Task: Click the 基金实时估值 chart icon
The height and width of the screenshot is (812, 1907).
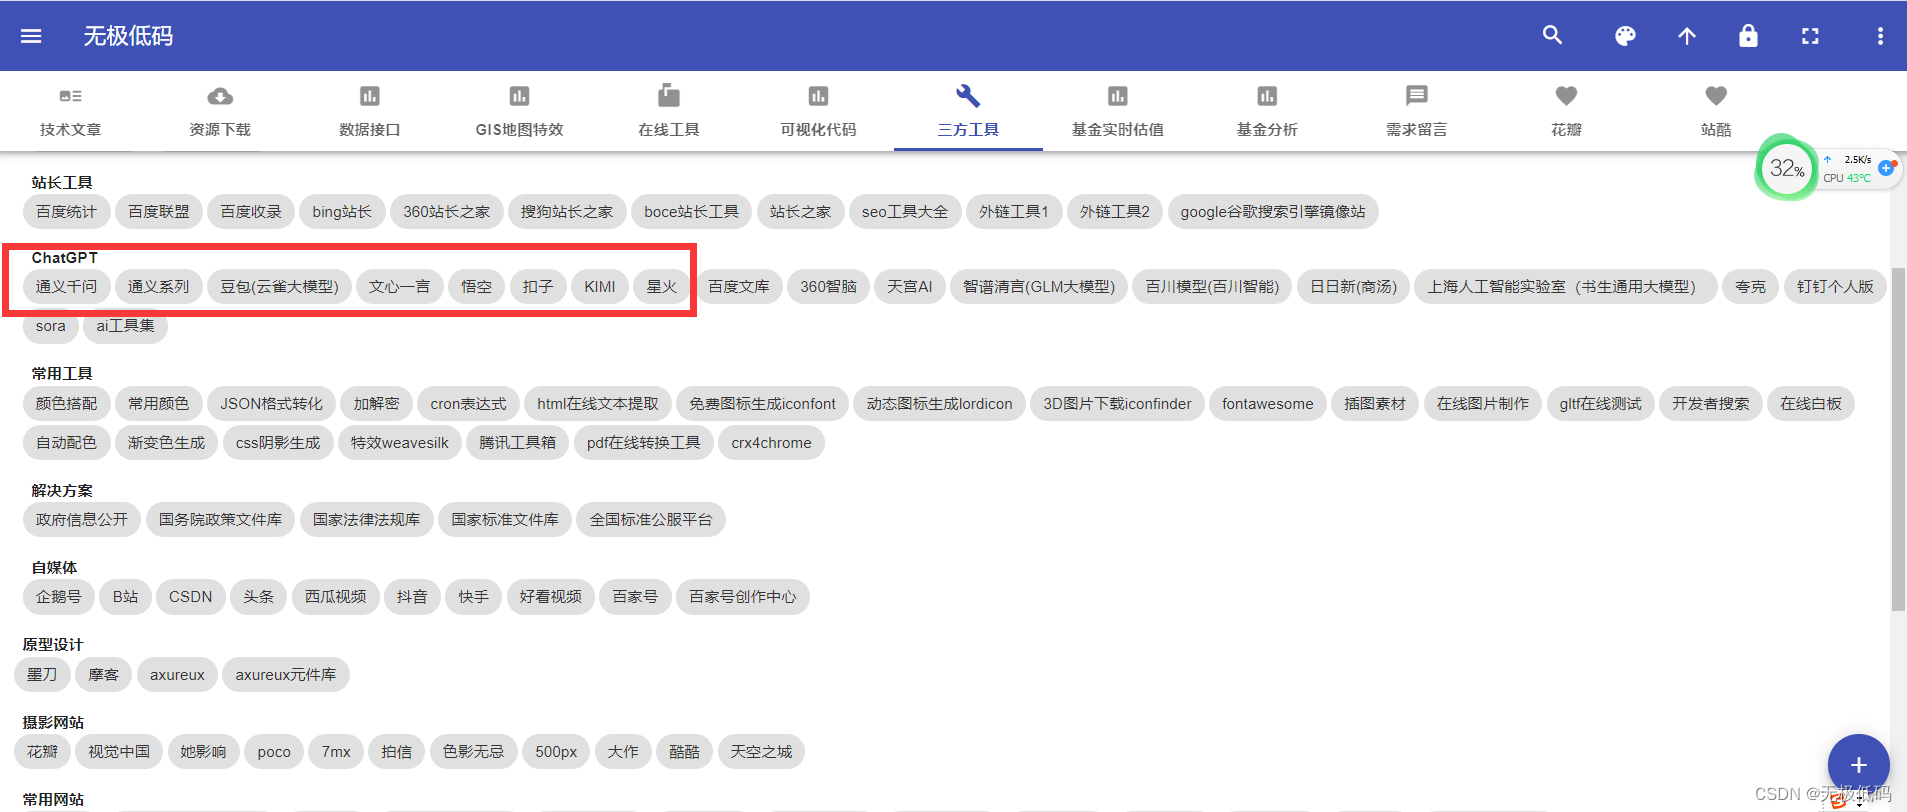Action: click(1117, 96)
